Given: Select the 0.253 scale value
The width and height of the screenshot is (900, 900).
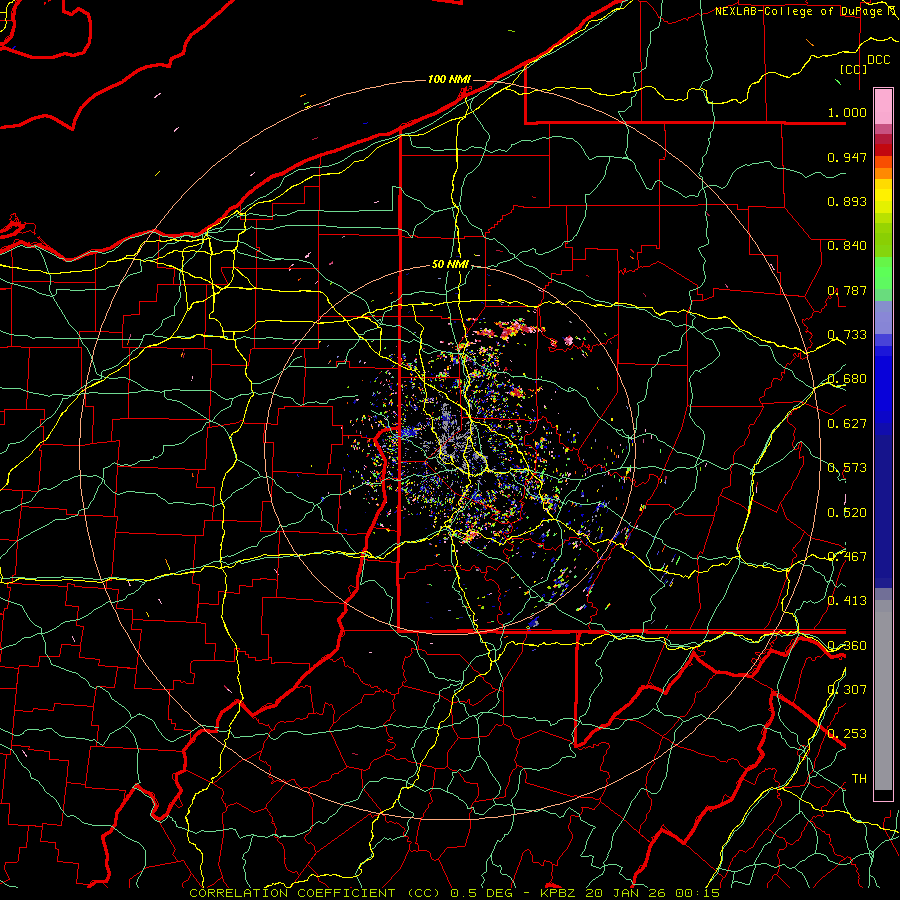Looking at the screenshot, I should click(x=847, y=734).
